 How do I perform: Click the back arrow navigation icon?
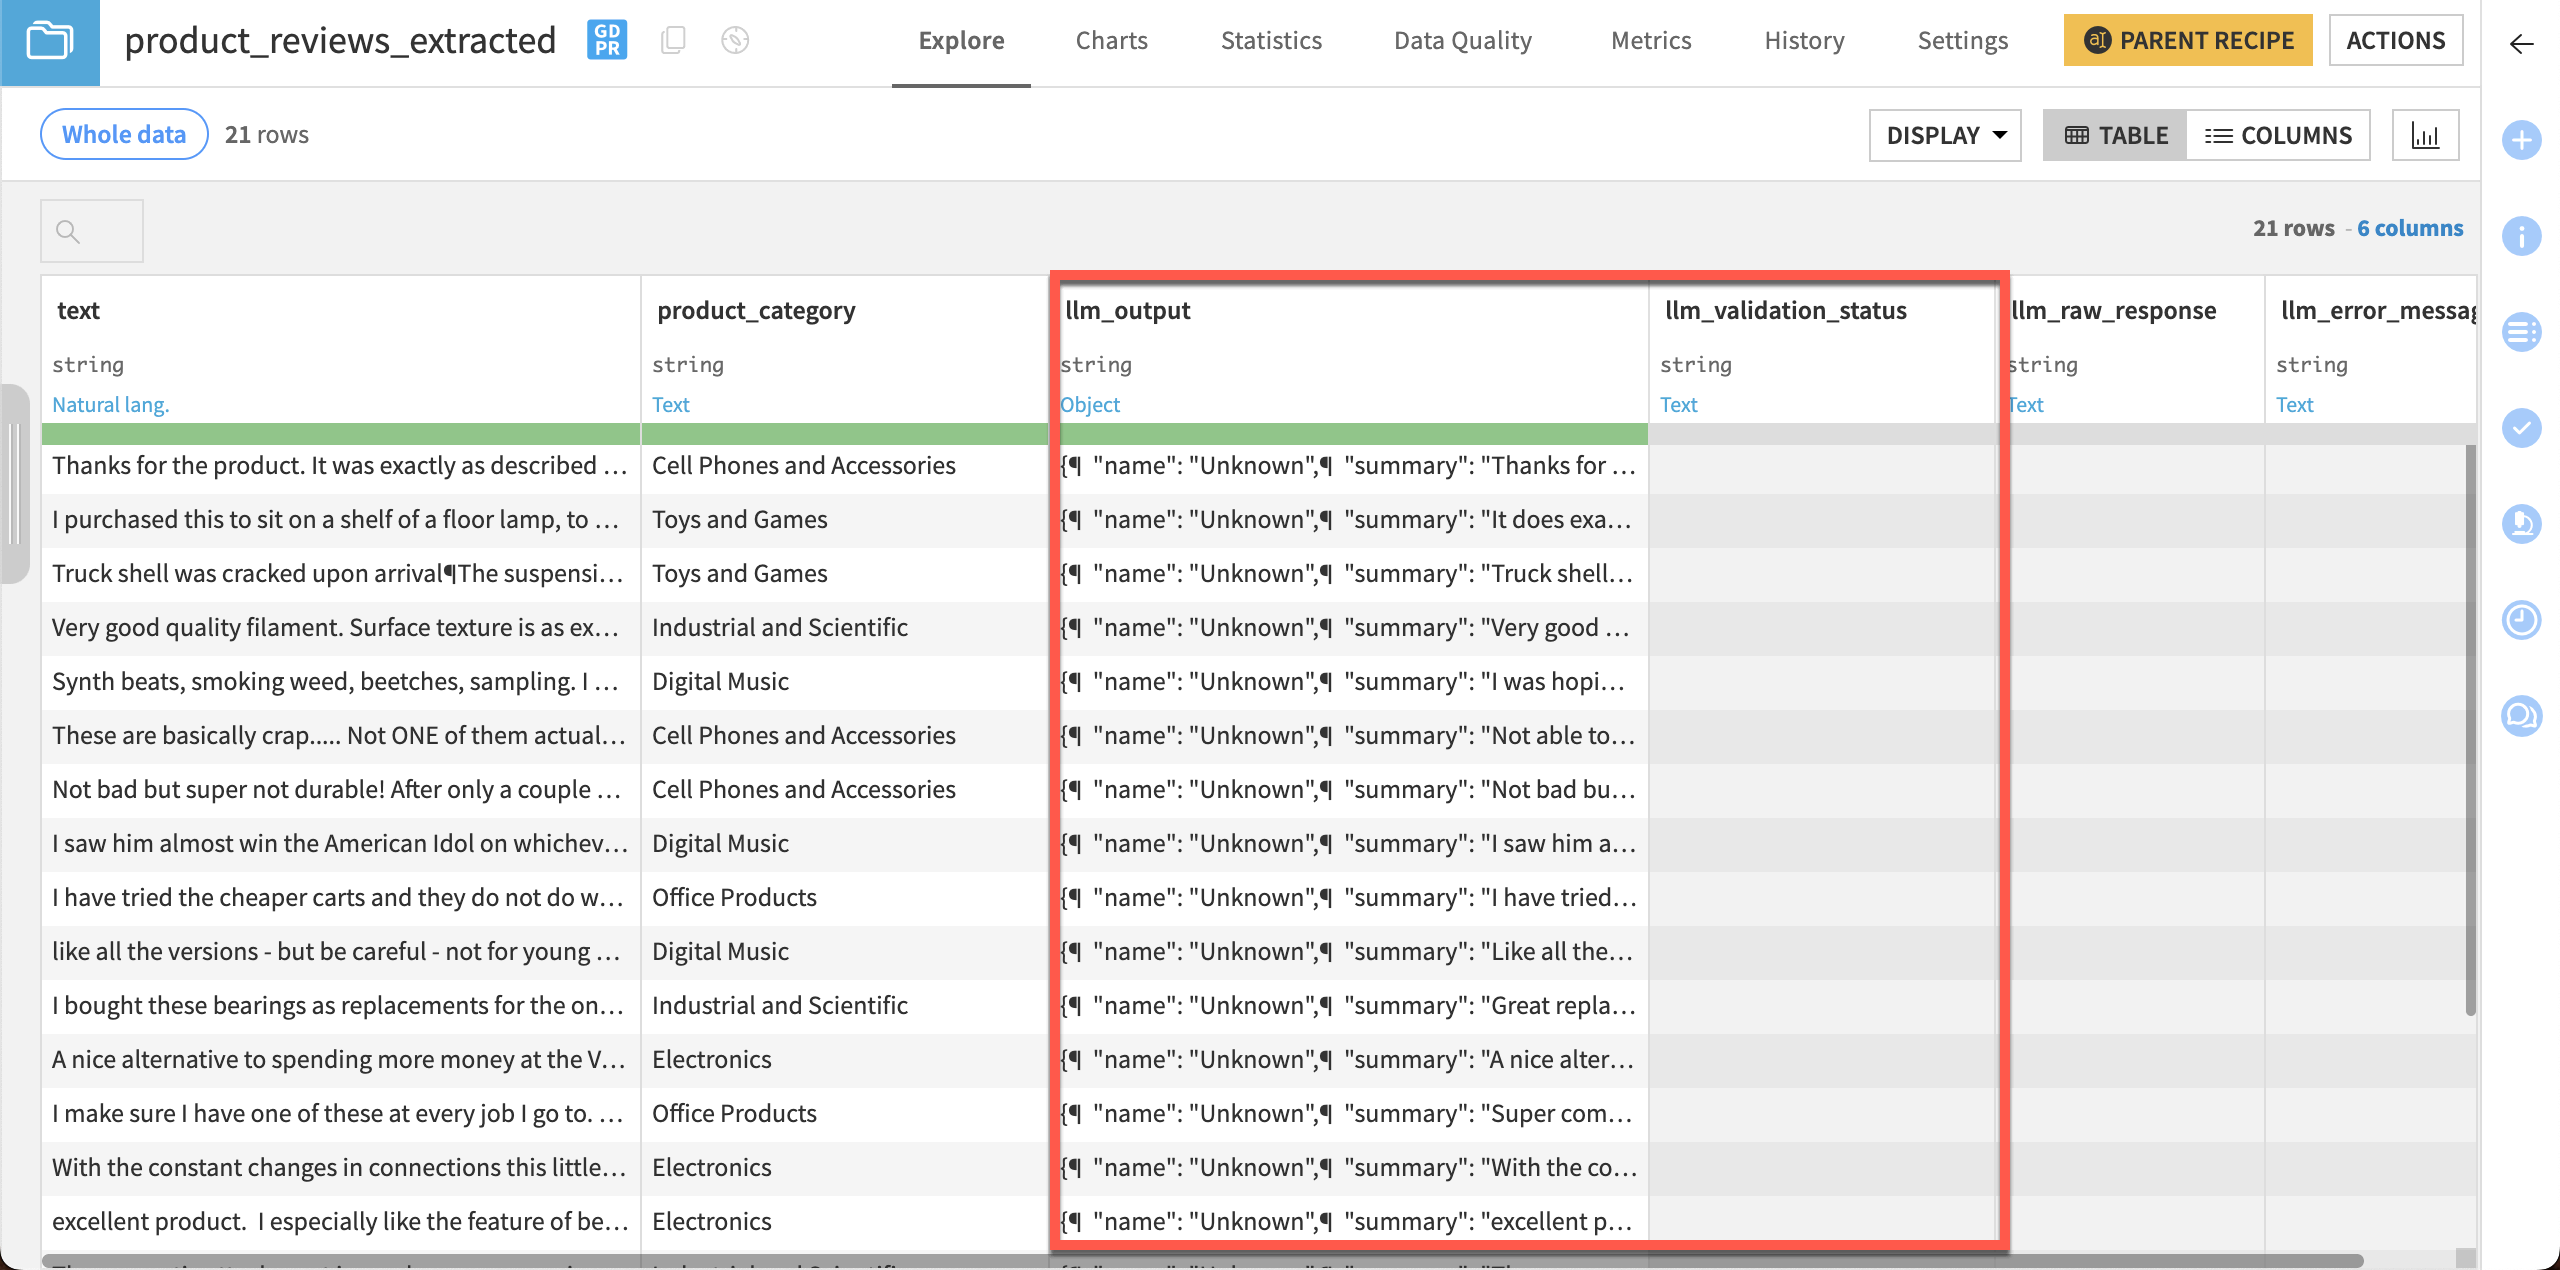[x=2521, y=42]
